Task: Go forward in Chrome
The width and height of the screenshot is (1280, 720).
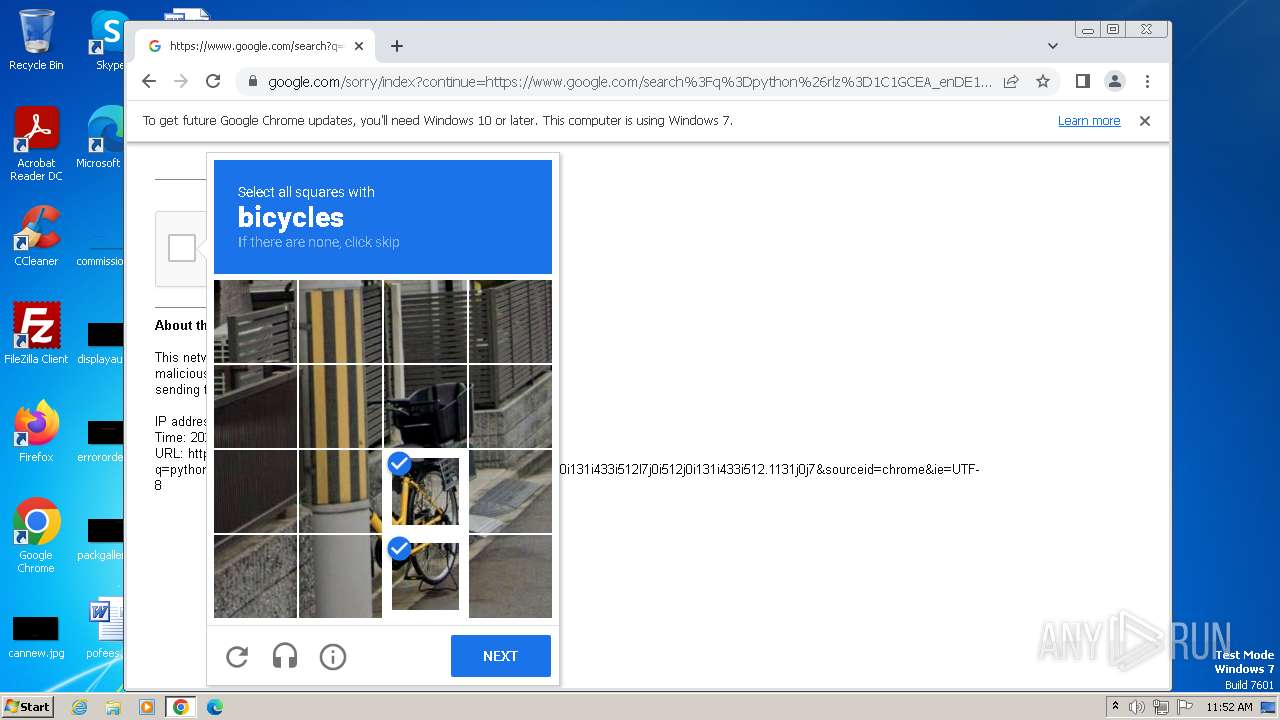Action: pos(181,81)
